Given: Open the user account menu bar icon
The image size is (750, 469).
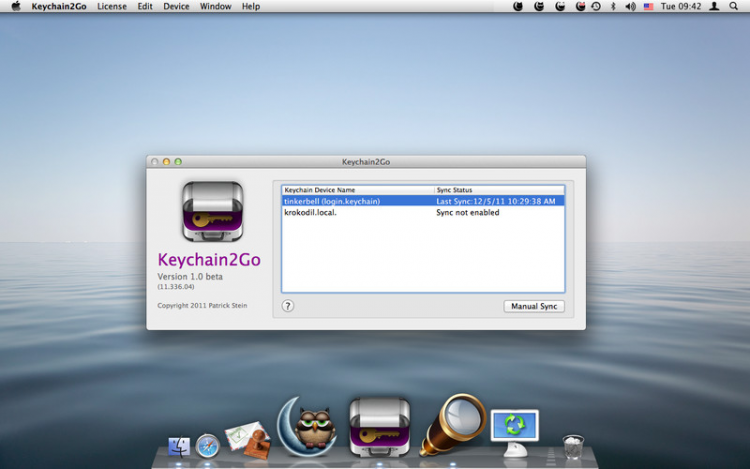Looking at the screenshot, I should (x=714, y=6).
